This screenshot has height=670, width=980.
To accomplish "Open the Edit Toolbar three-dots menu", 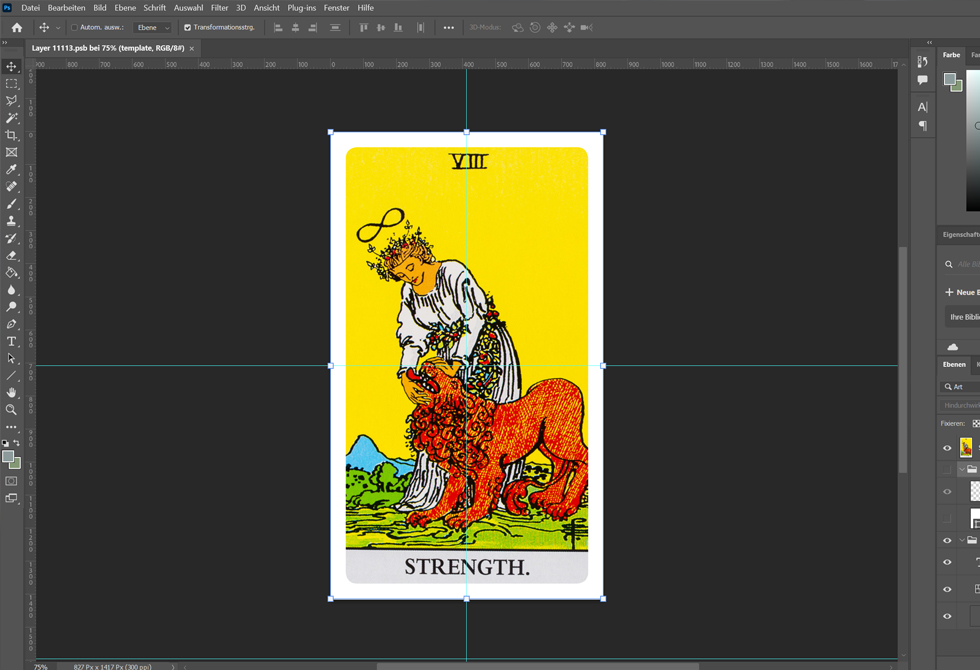I will point(11,427).
